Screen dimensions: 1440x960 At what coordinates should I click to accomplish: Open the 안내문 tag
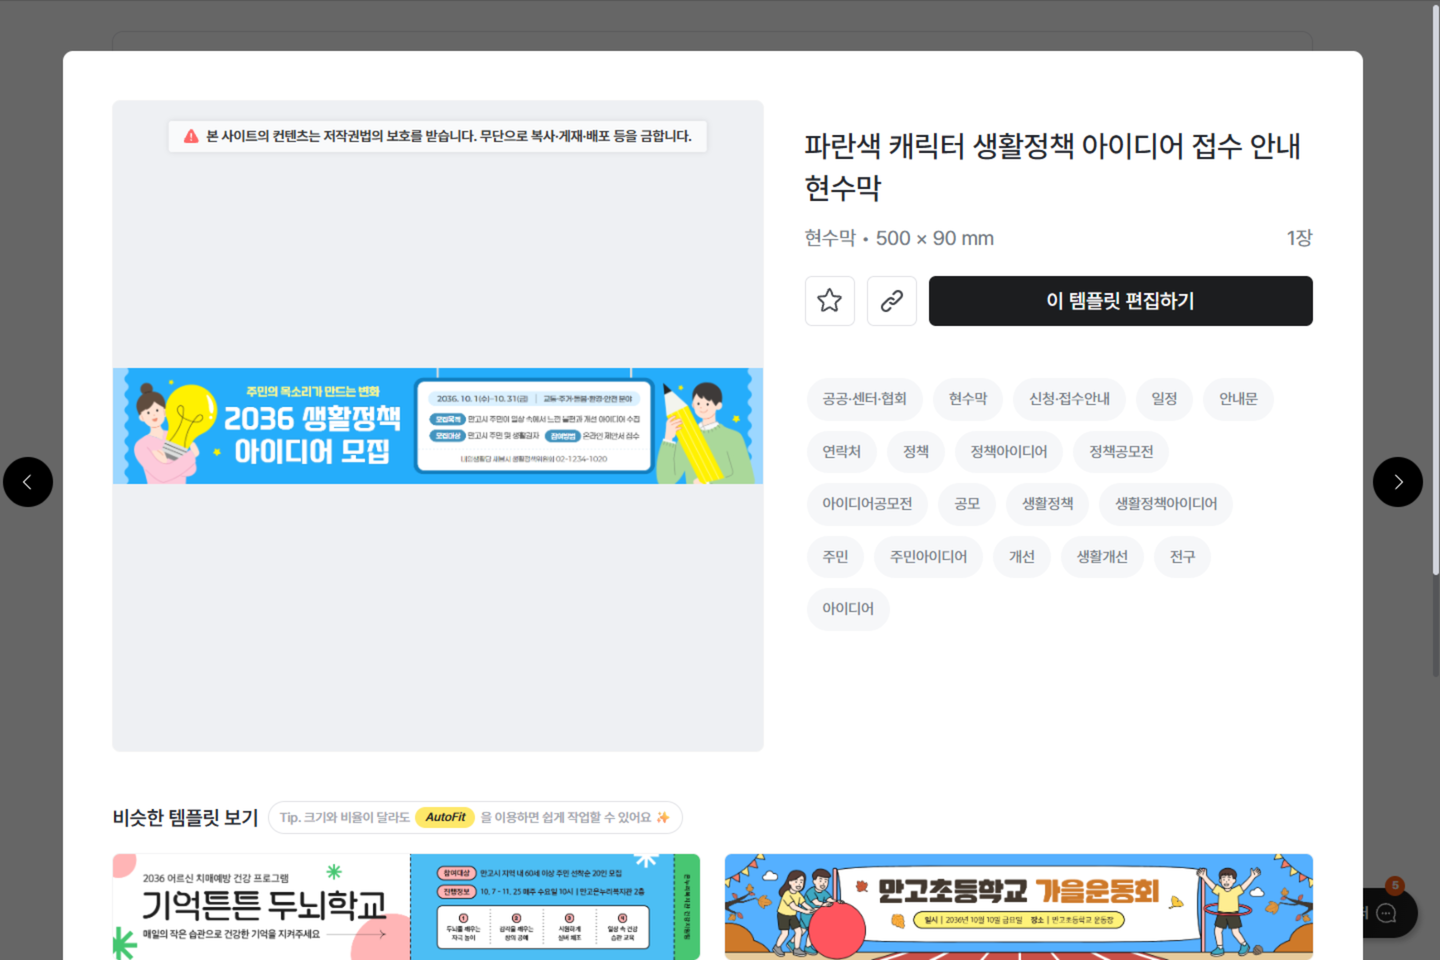coord(1238,399)
